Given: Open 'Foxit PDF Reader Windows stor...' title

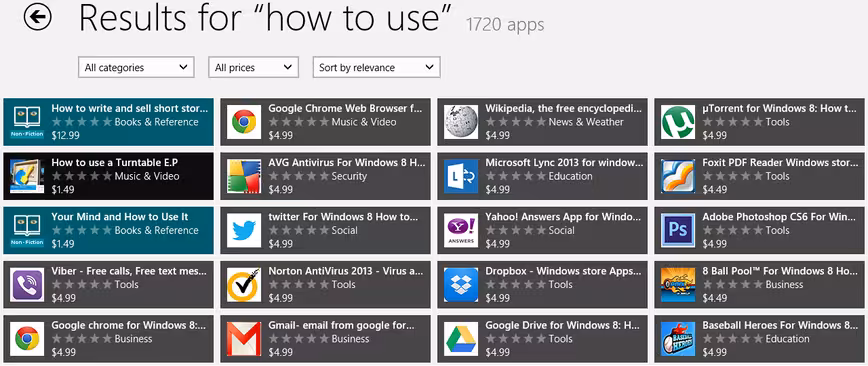Looking at the screenshot, I should tap(780, 163).
